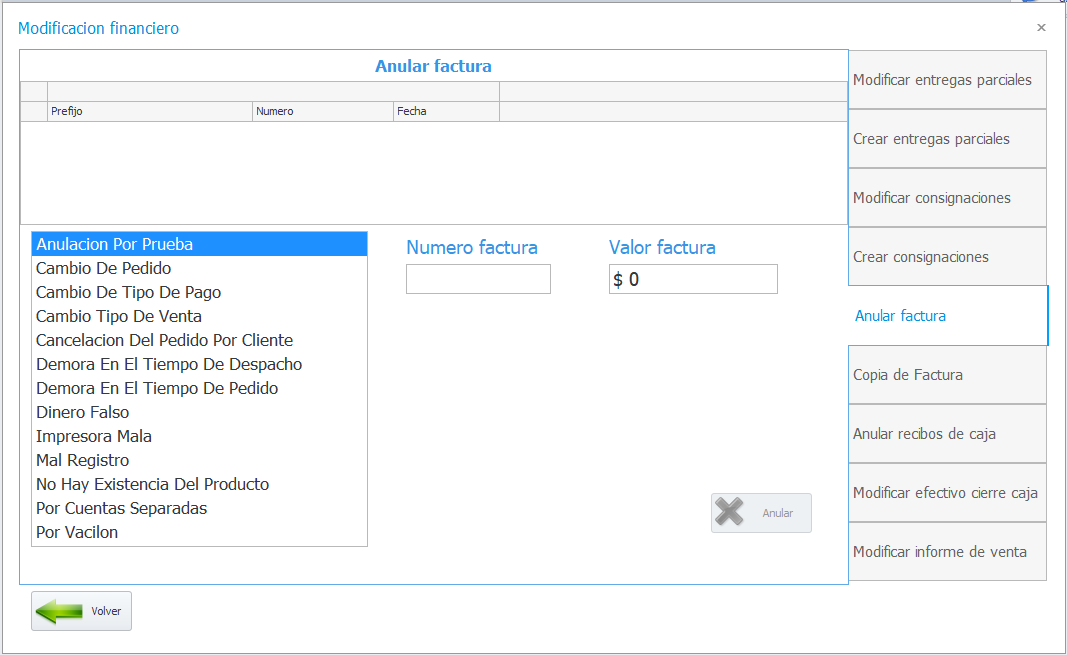Open Modificar informe de venta tab
1067x655 pixels.
pyautogui.click(x=947, y=552)
